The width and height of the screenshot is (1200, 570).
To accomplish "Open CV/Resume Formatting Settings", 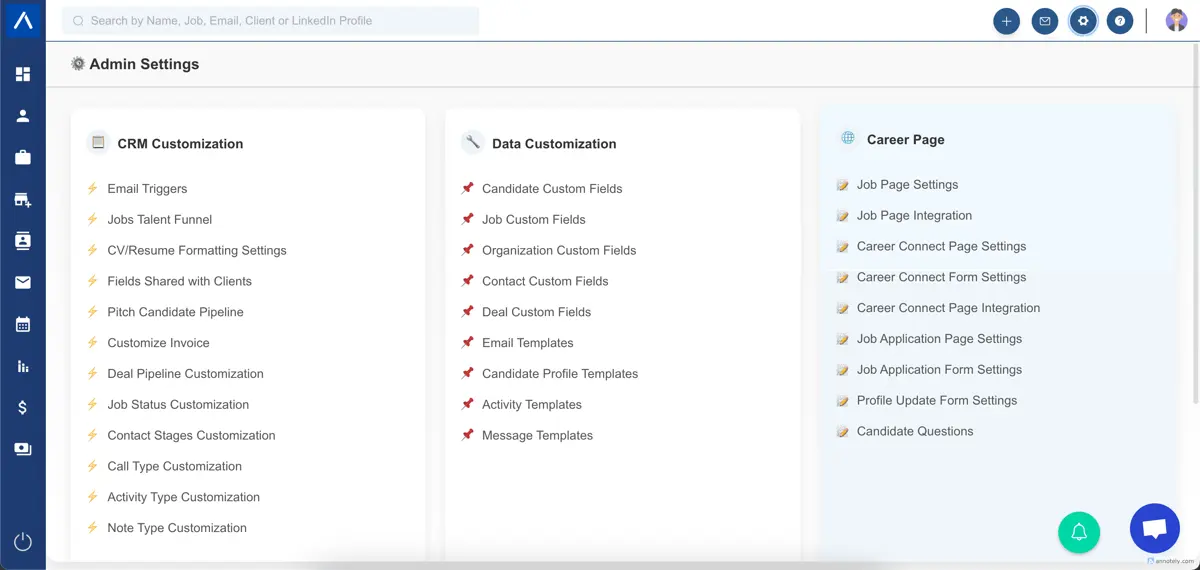I will [x=197, y=251].
